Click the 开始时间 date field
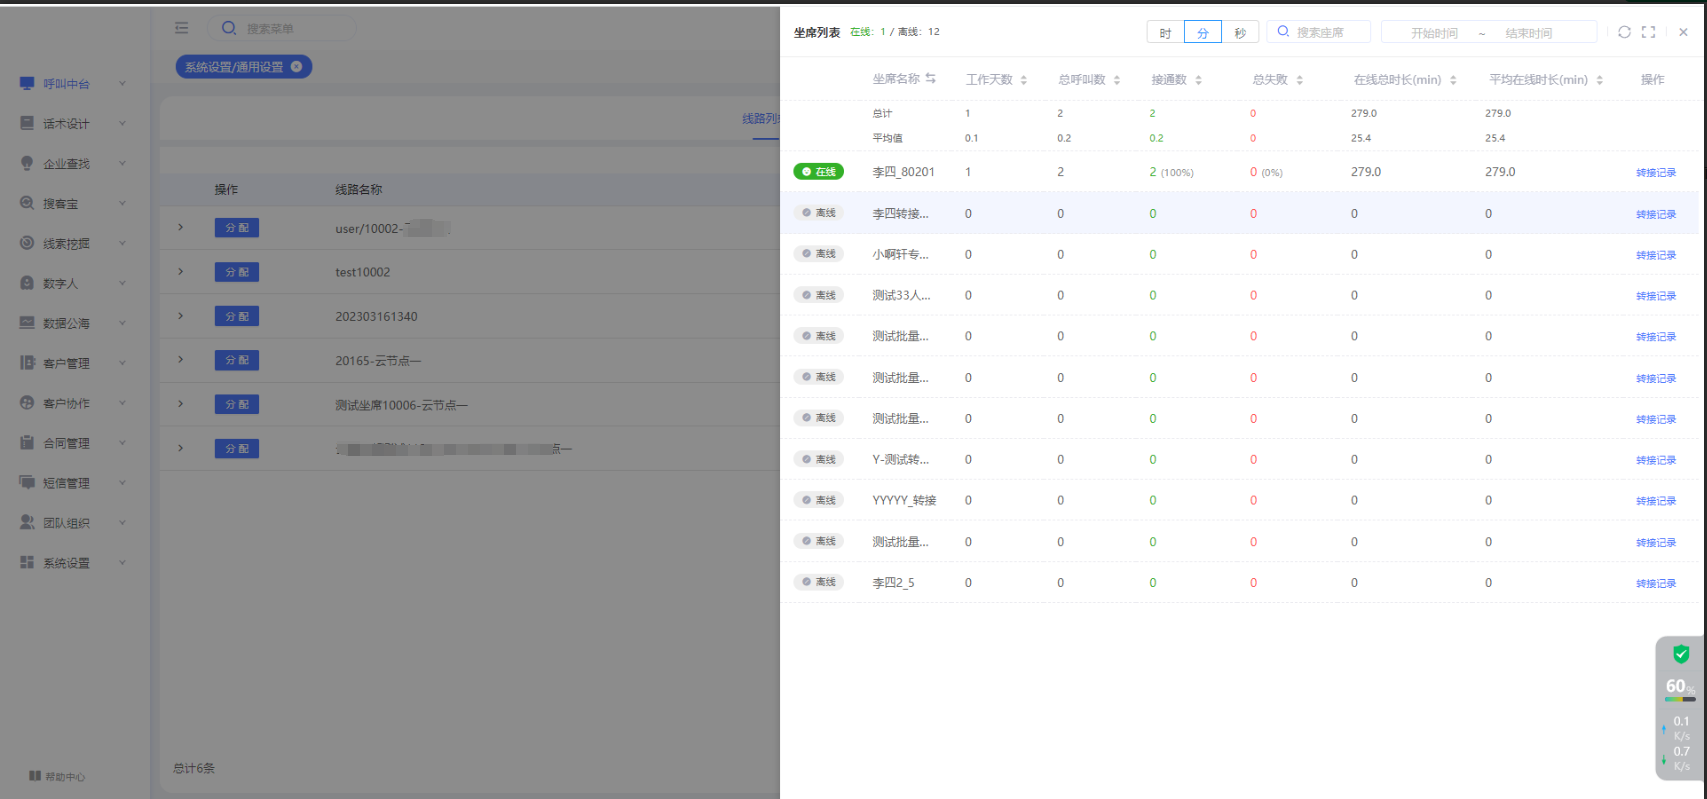The image size is (1707, 799). click(1433, 33)
